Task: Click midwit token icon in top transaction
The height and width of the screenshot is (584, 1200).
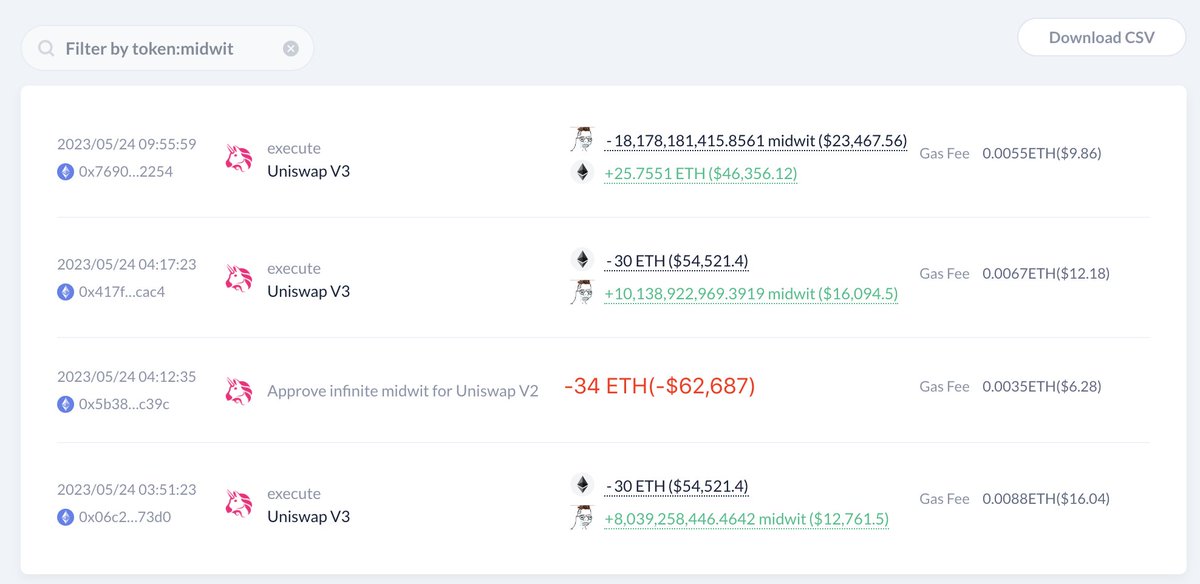Action: (581, 140)
